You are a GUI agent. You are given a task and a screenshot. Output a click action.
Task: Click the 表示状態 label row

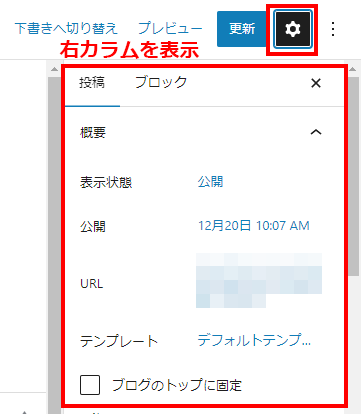click(x=106, y=183)
